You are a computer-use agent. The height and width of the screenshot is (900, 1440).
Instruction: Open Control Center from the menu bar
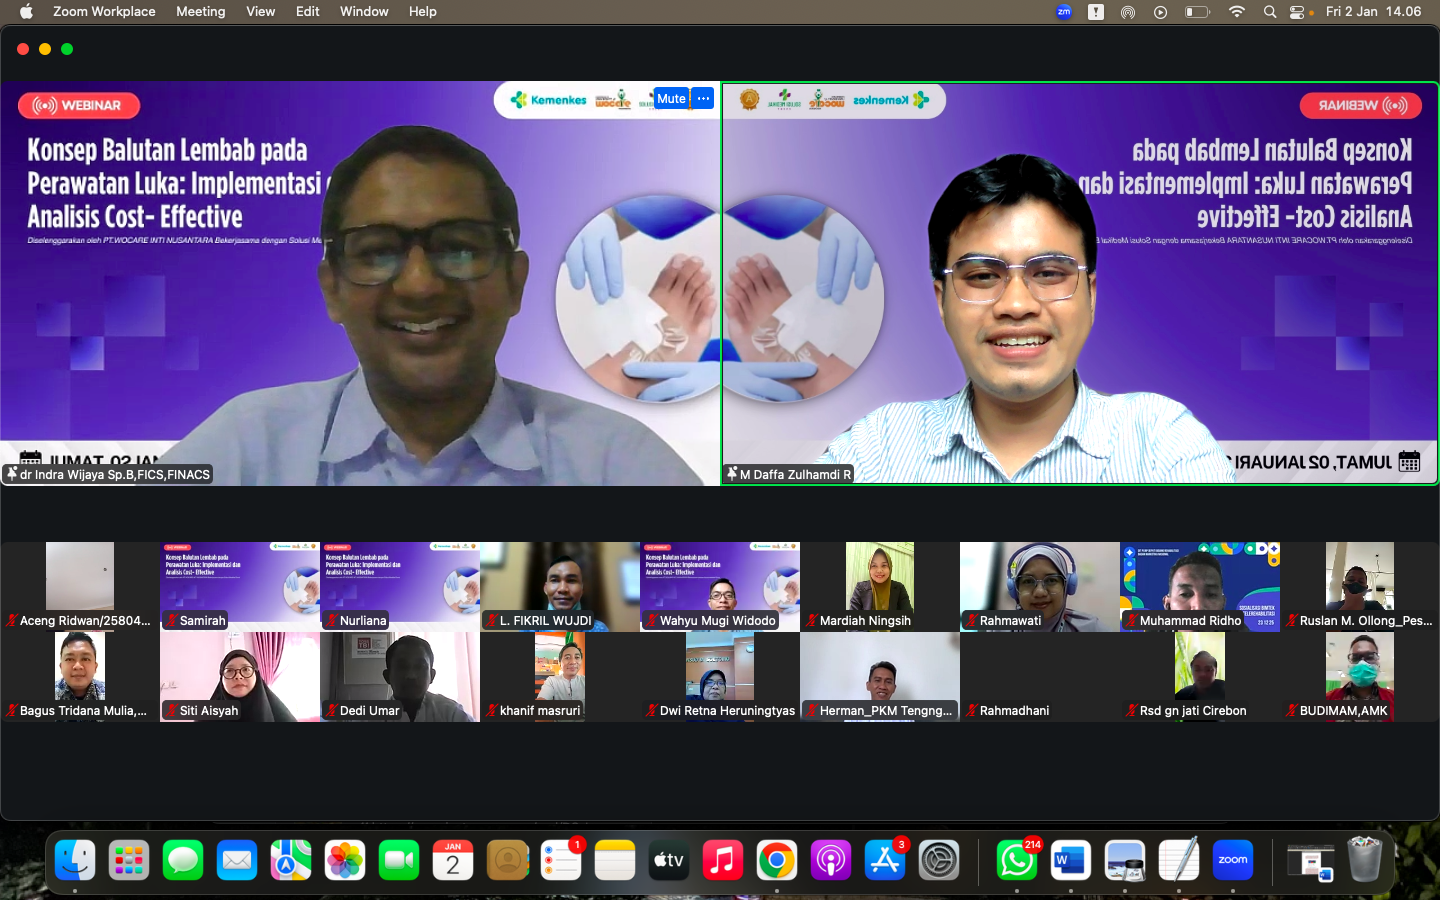pos(1297,12)
